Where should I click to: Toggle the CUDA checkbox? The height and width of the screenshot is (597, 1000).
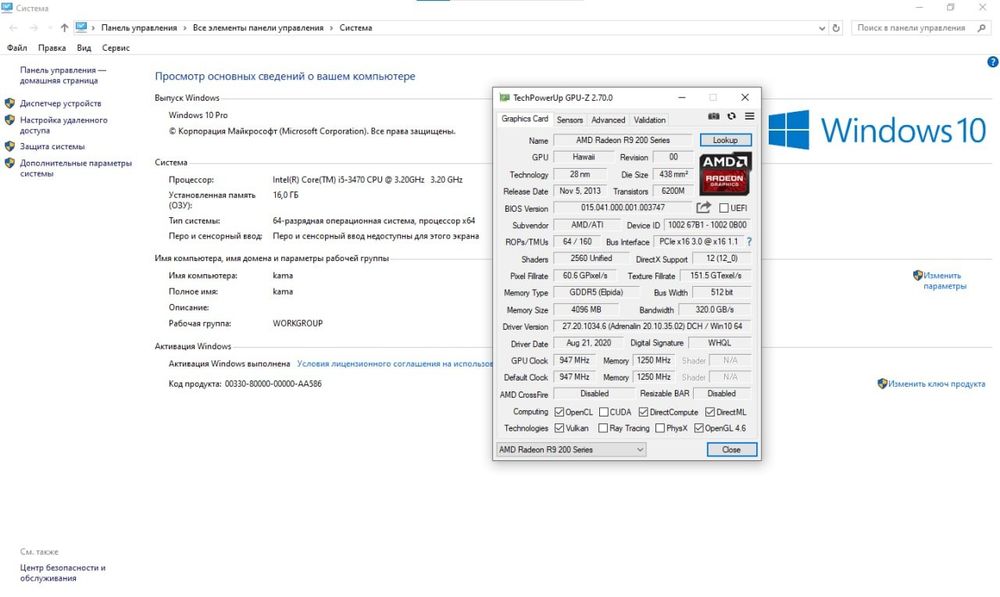603,412
